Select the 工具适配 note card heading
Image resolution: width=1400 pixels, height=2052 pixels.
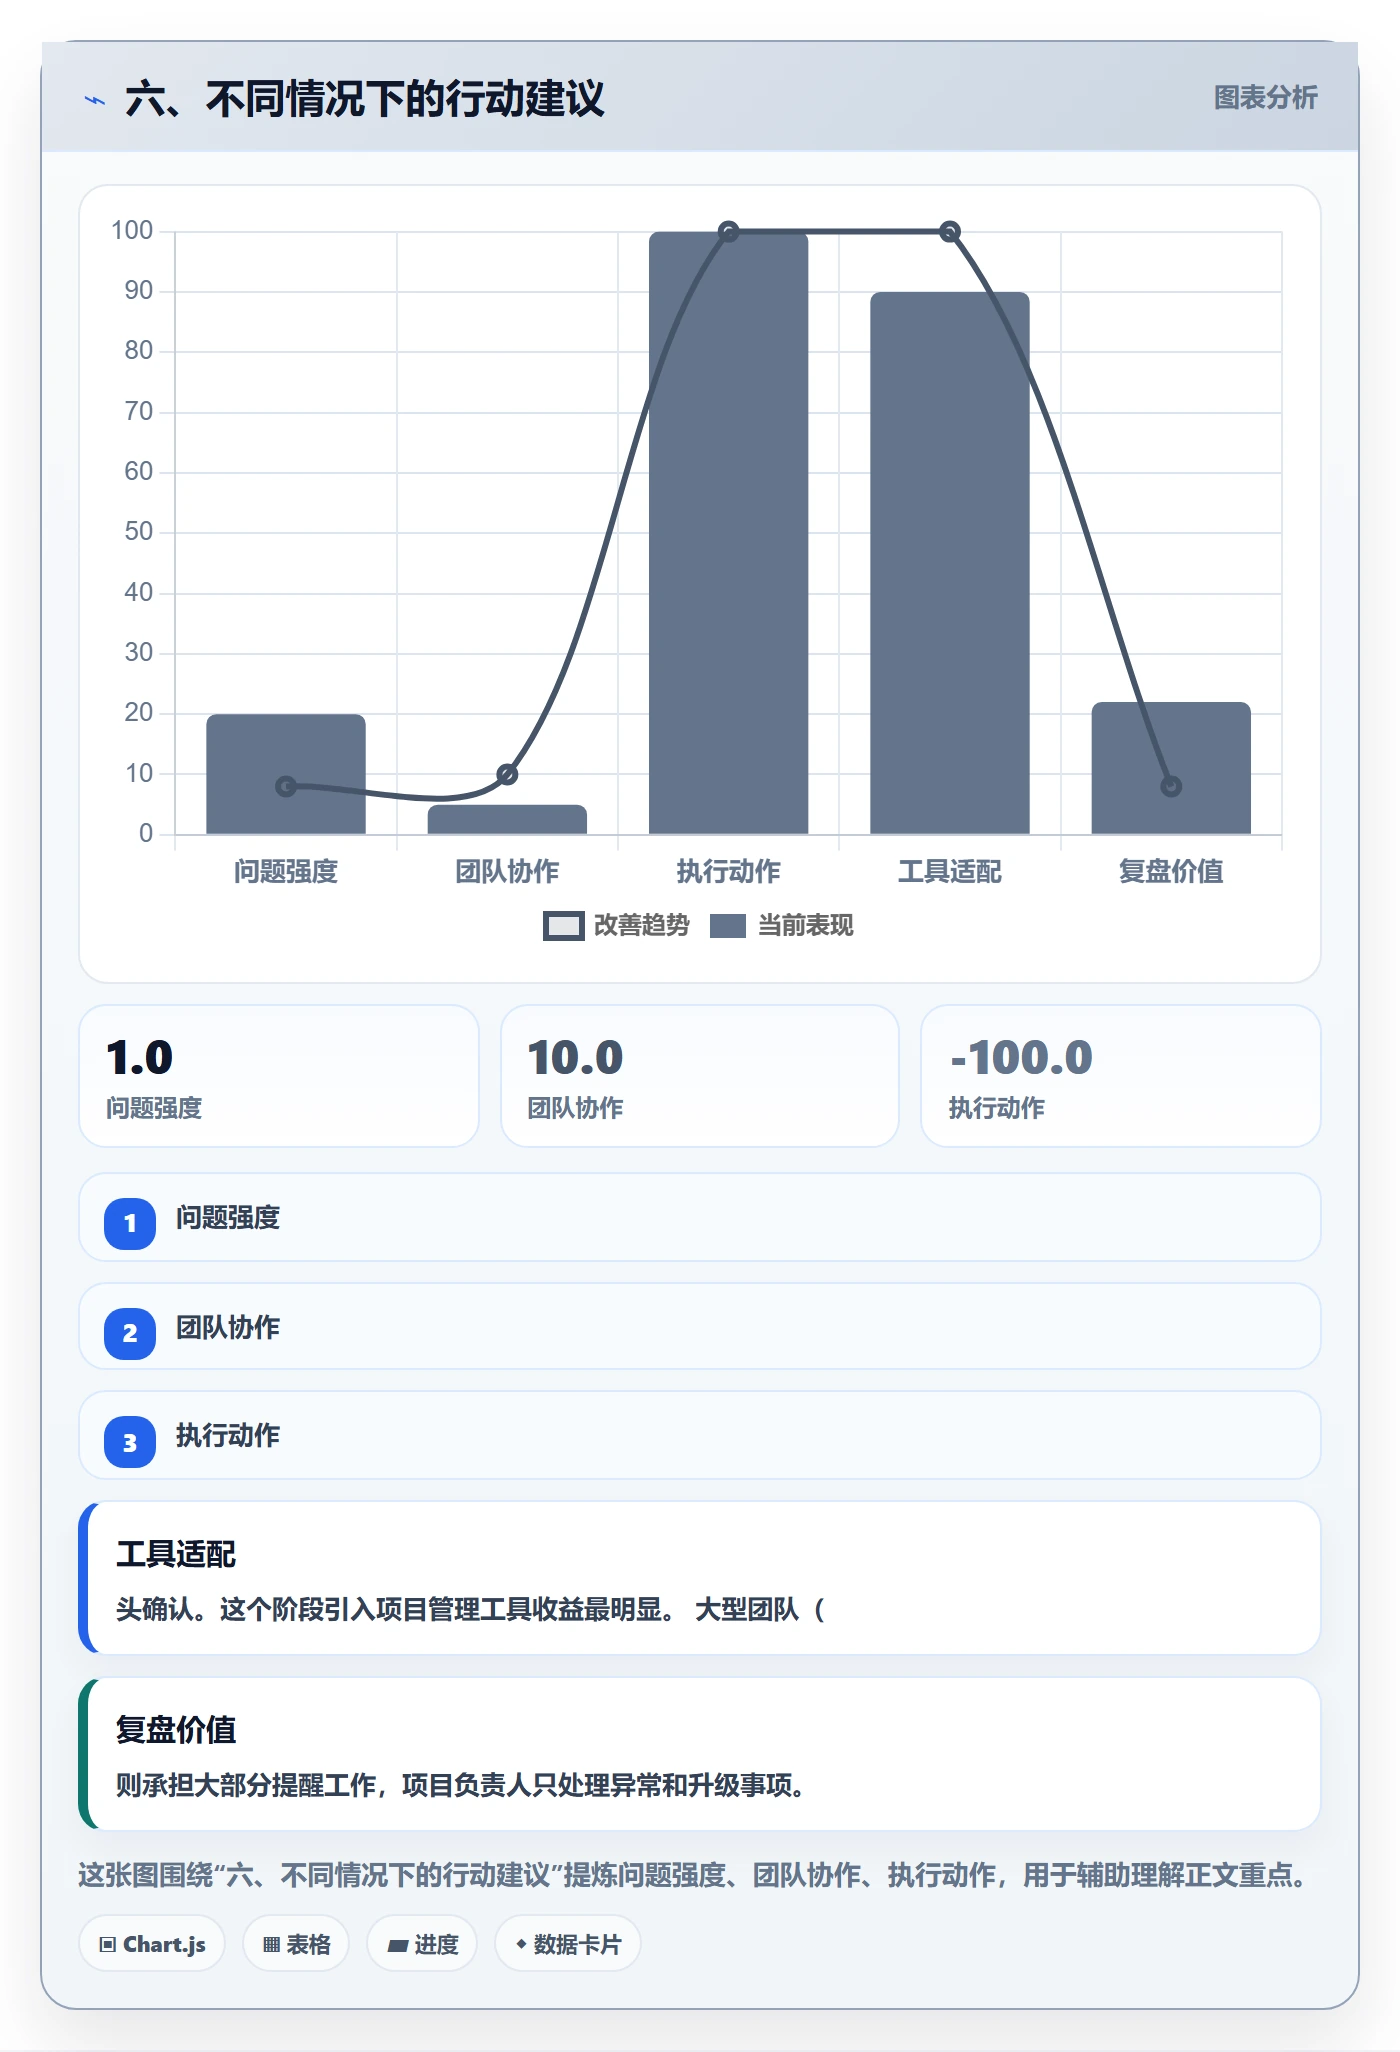tap(176, 1554)
